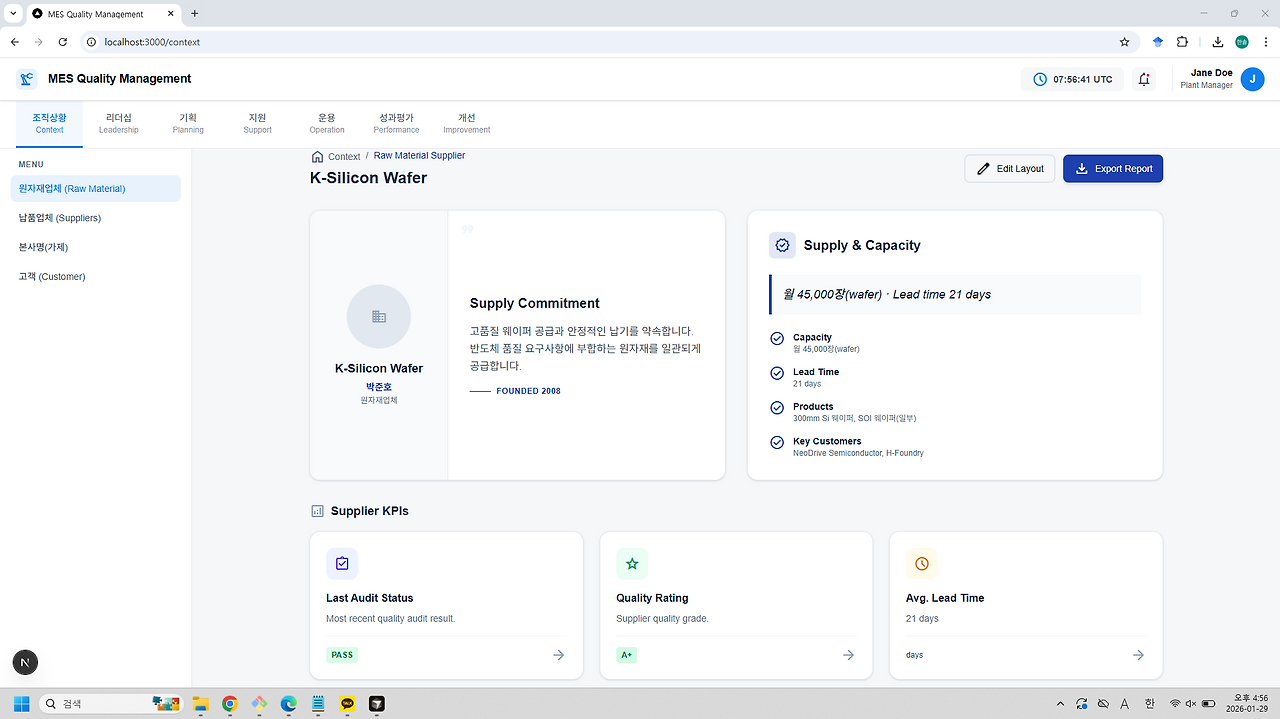
Task: Open KakaoTalk from the taskbar
Action: pyautogui.click(x=347, y=704)
